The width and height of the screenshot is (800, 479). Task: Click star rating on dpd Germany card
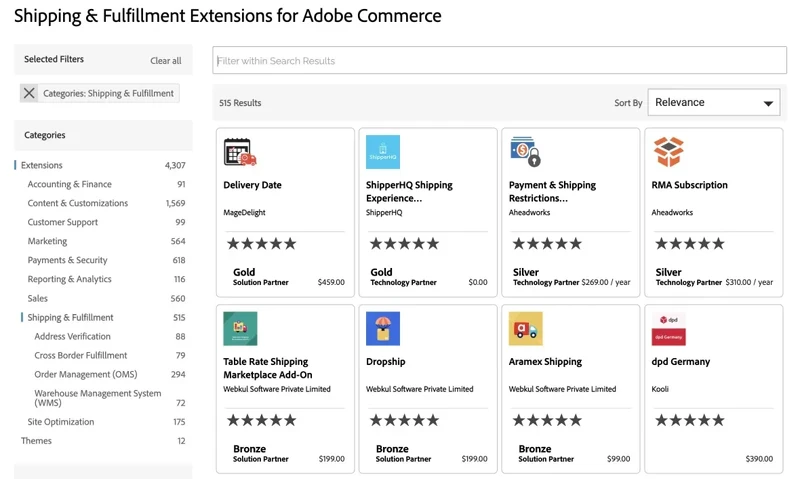point(689,420)
